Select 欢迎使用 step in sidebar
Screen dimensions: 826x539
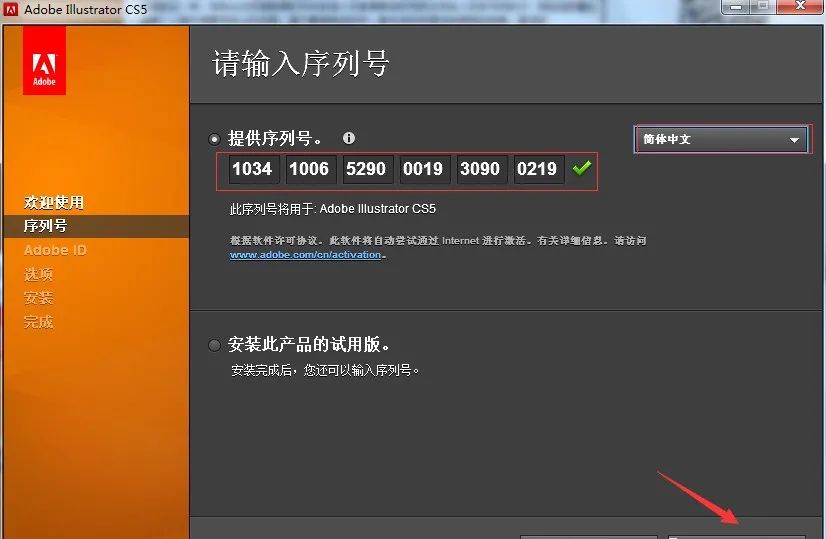pyautogui.click(x=54, y=202)
